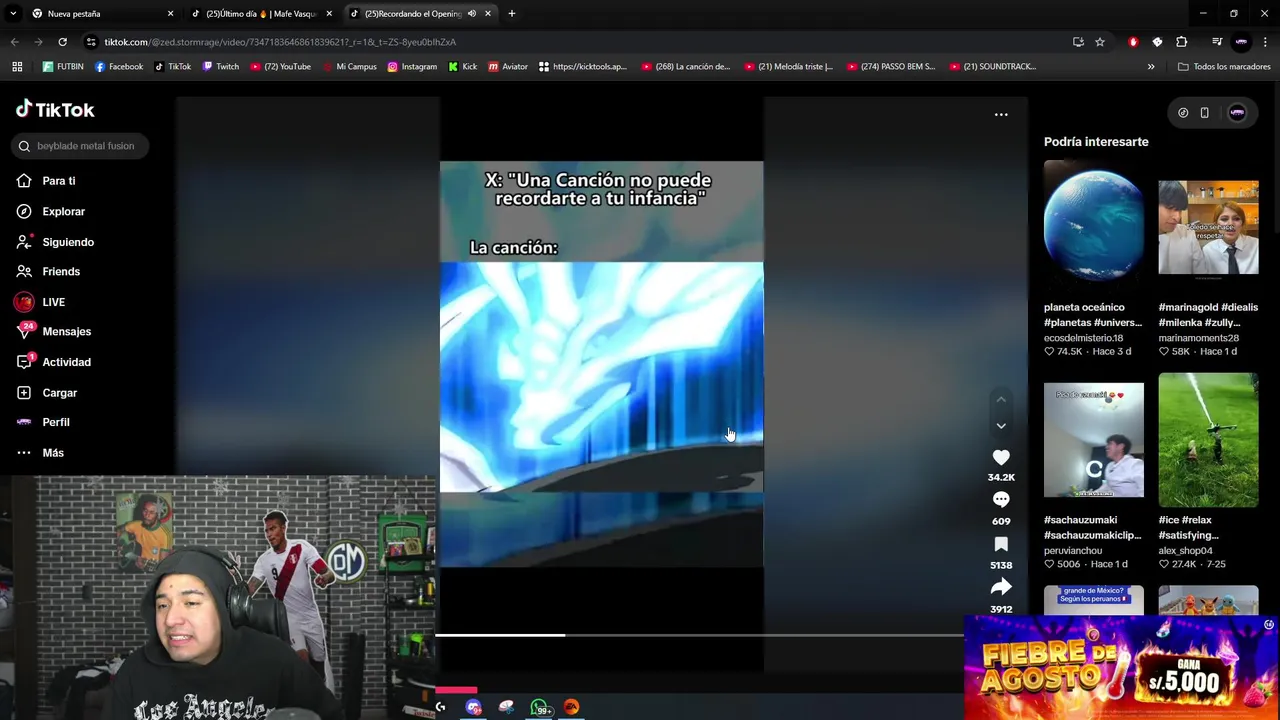Go to previous video with up chevron
Image resolution: width=1280 pixels, height=720 pixels.
(1001, 400)
